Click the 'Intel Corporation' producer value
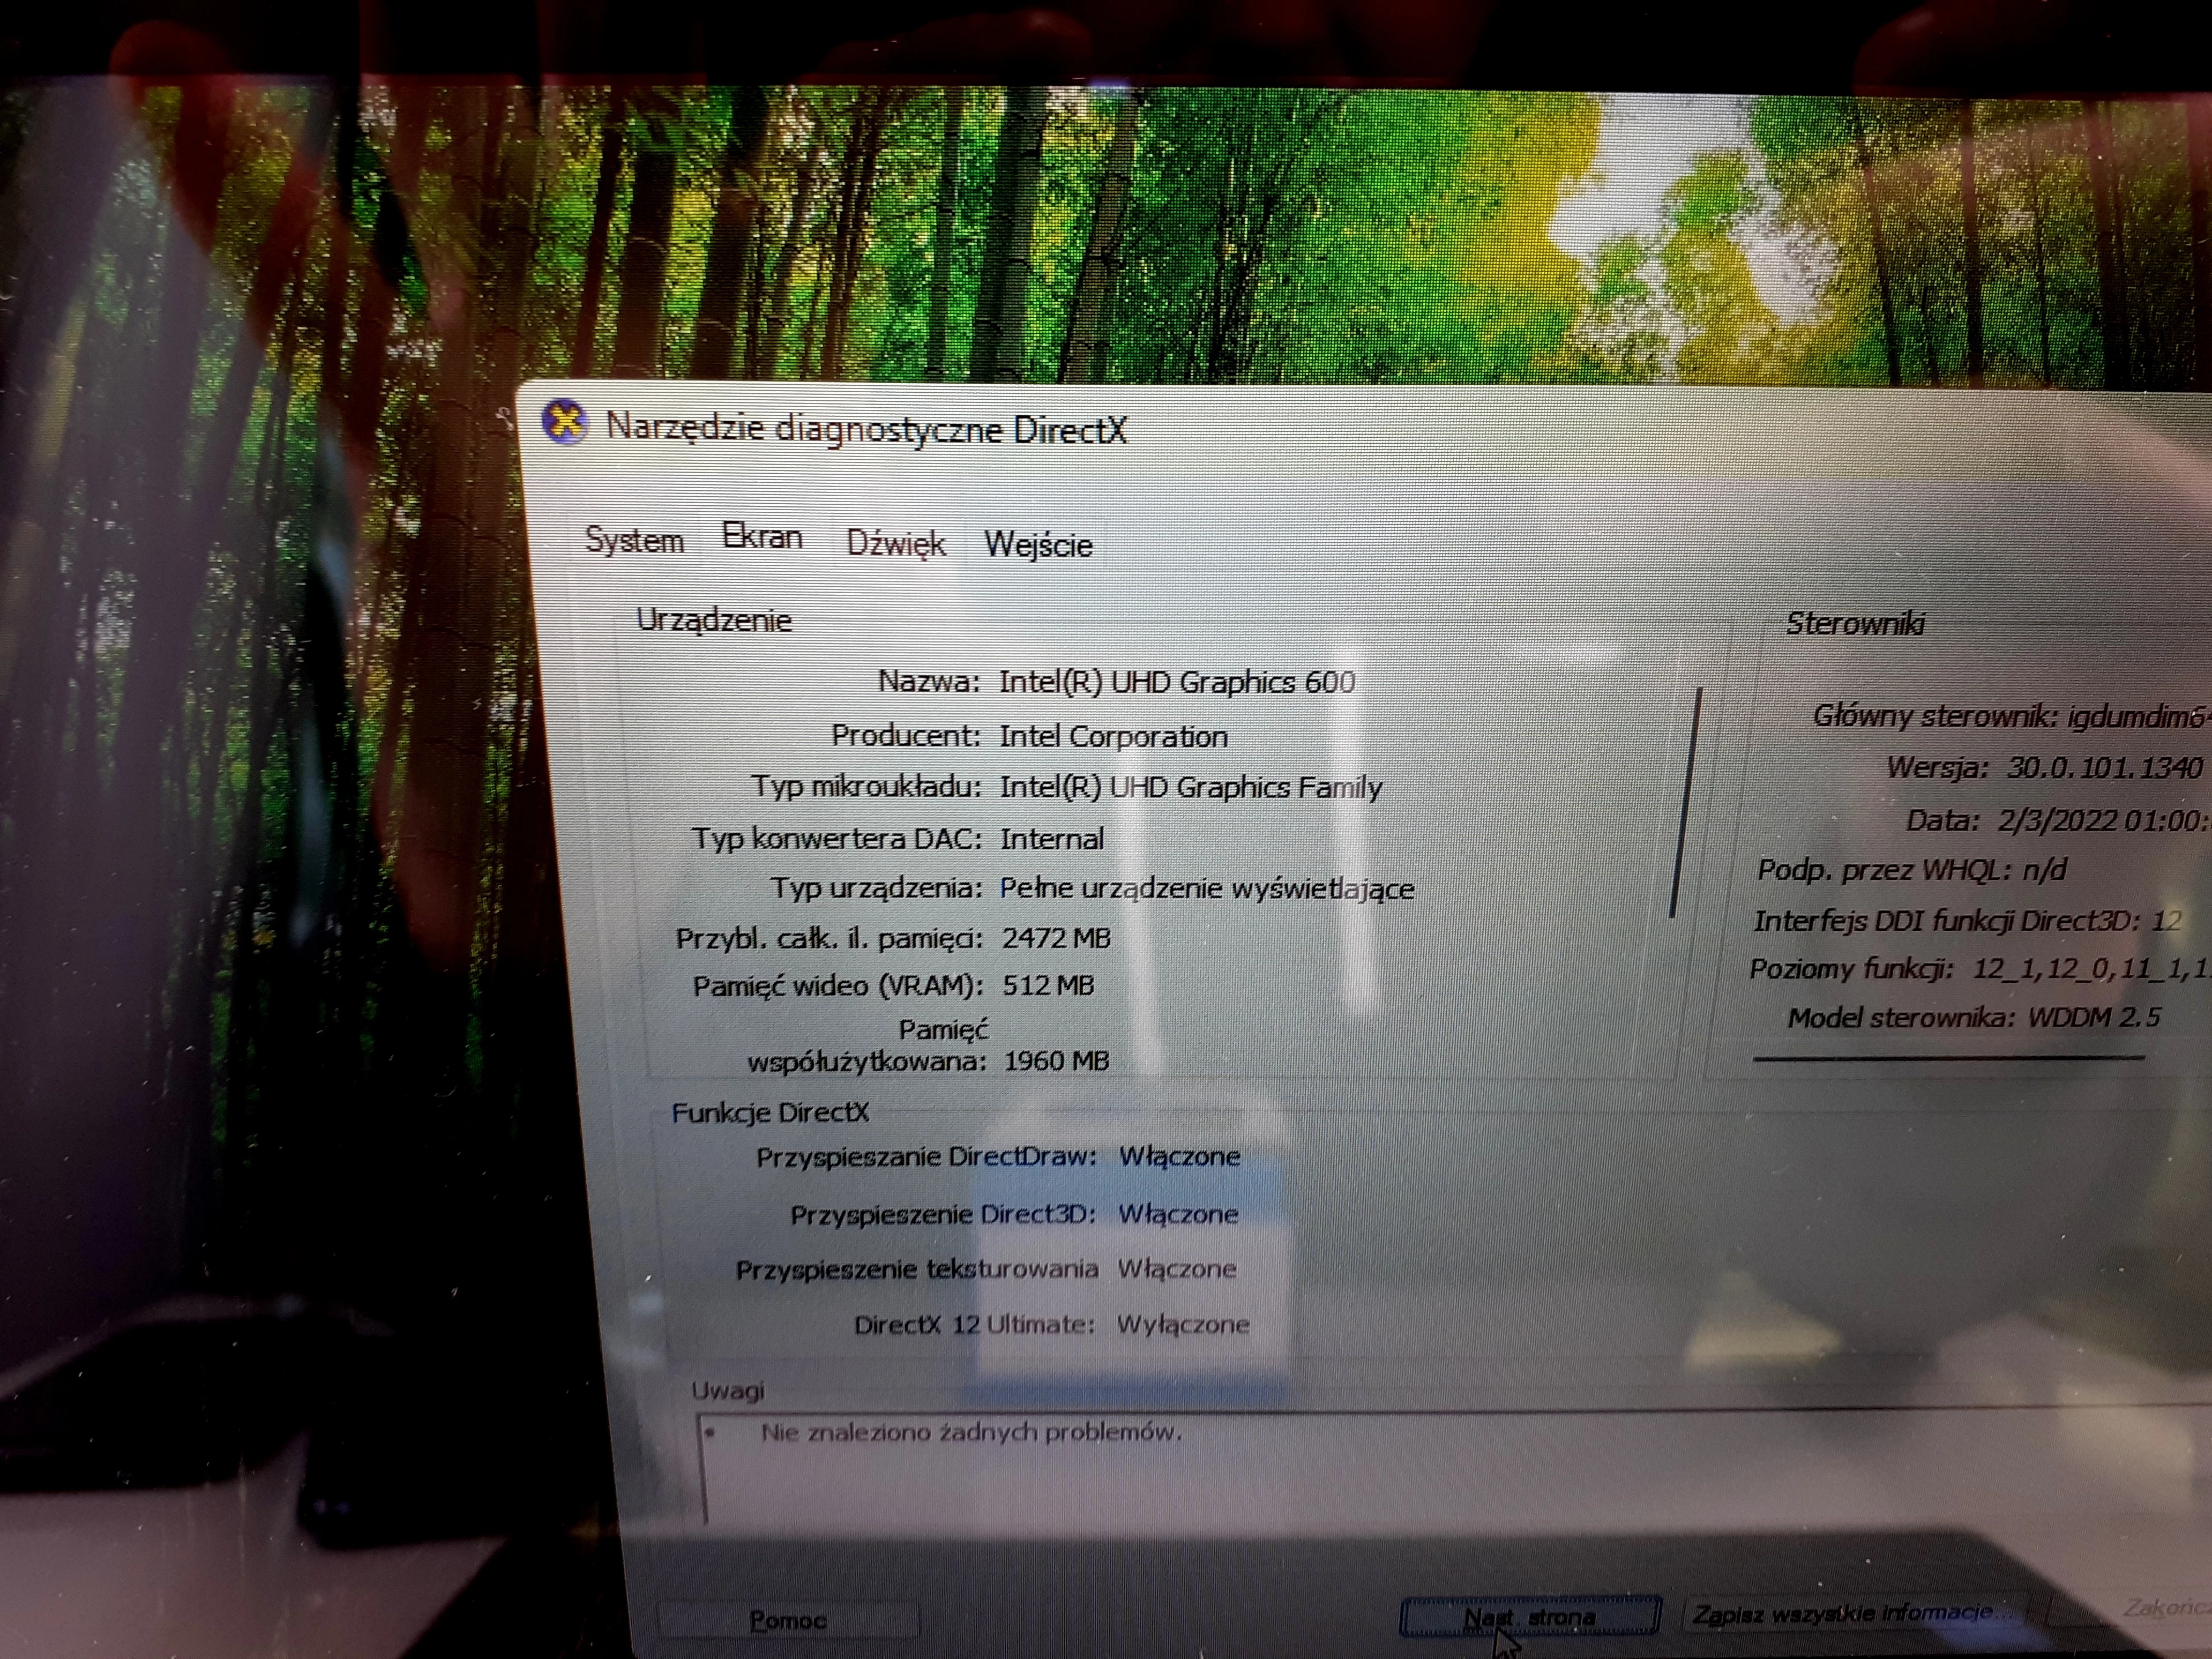The width and height of the screenshot is (2212, 1659). [x=1113, y=737]
